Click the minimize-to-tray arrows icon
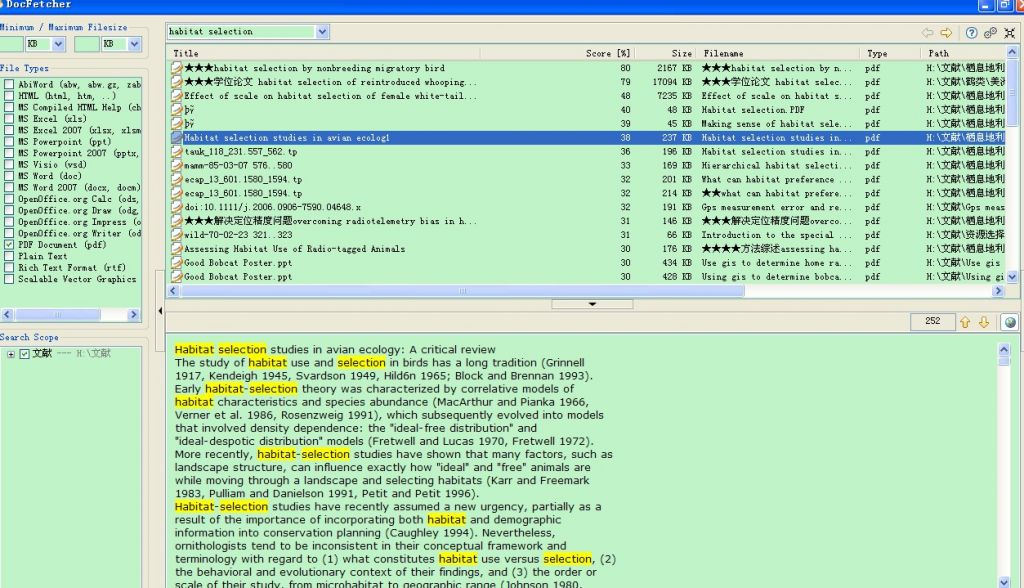Screen dimensions: 1024x588 tap(1009, 32)
